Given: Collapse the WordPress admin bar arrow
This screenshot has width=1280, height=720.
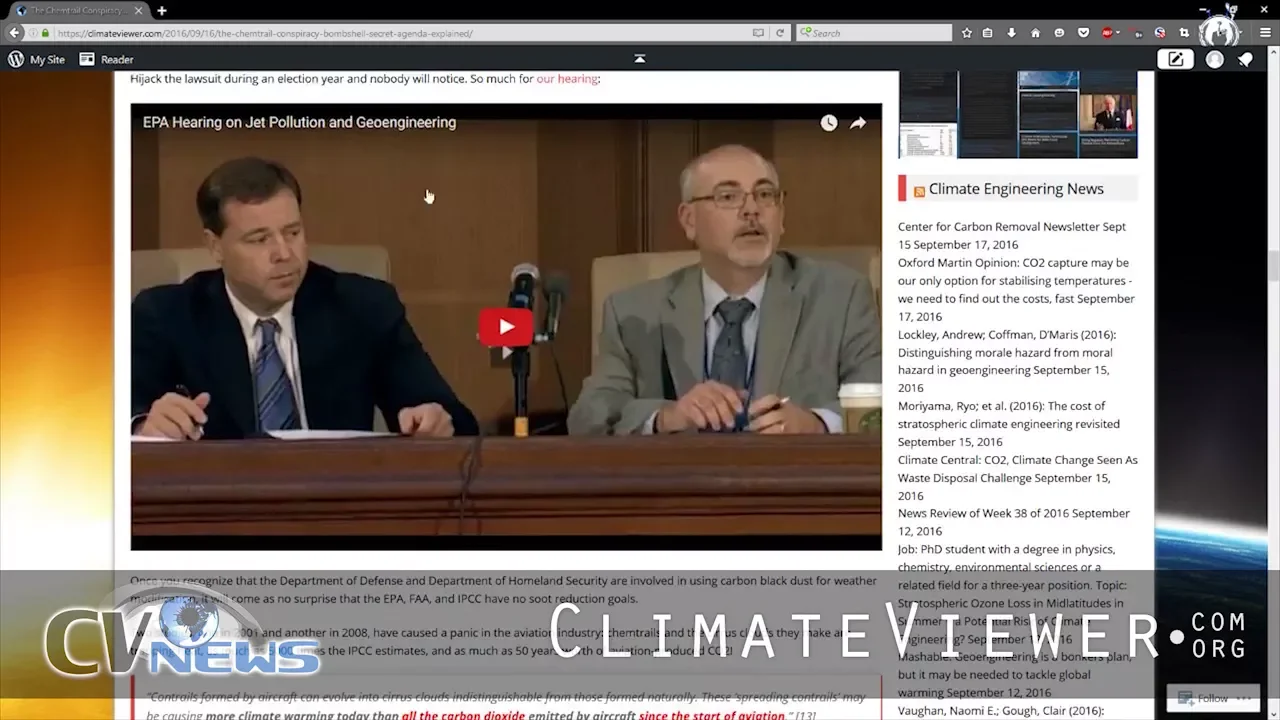Looking at the screenshot, I should (640, 59).
